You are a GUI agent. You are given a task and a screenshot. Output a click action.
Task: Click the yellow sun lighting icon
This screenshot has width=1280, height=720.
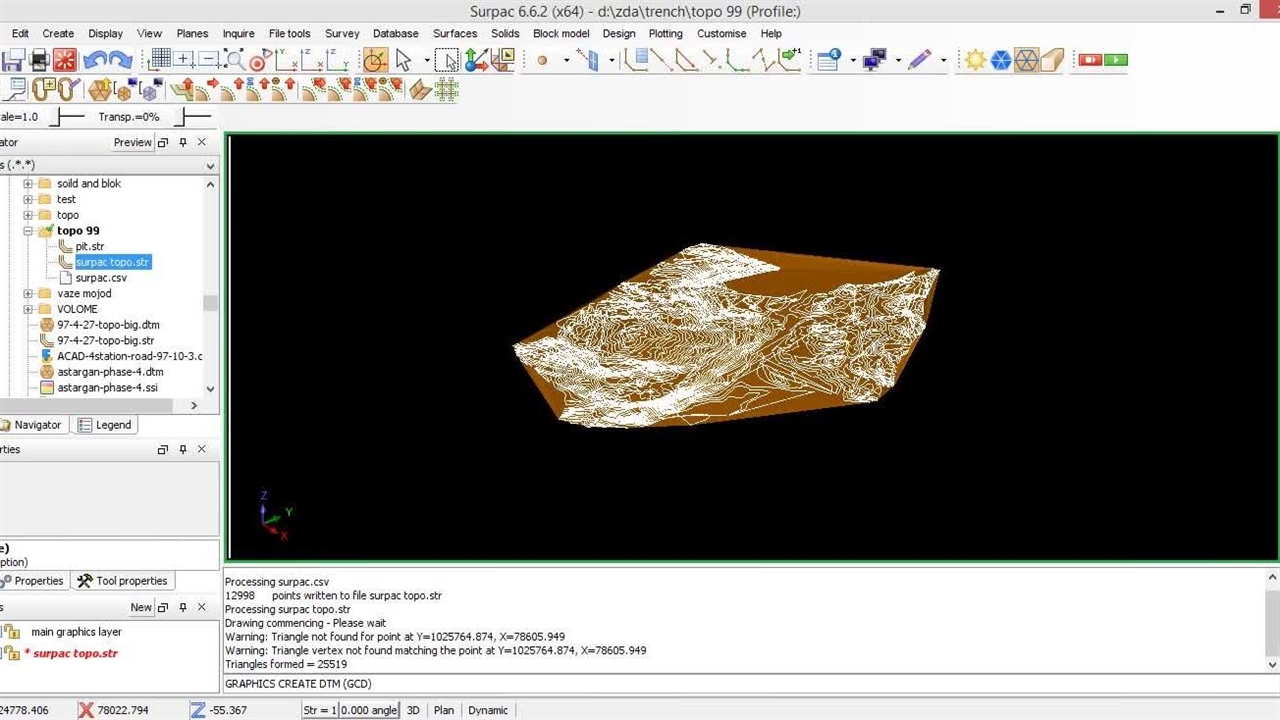pos(975,60)
